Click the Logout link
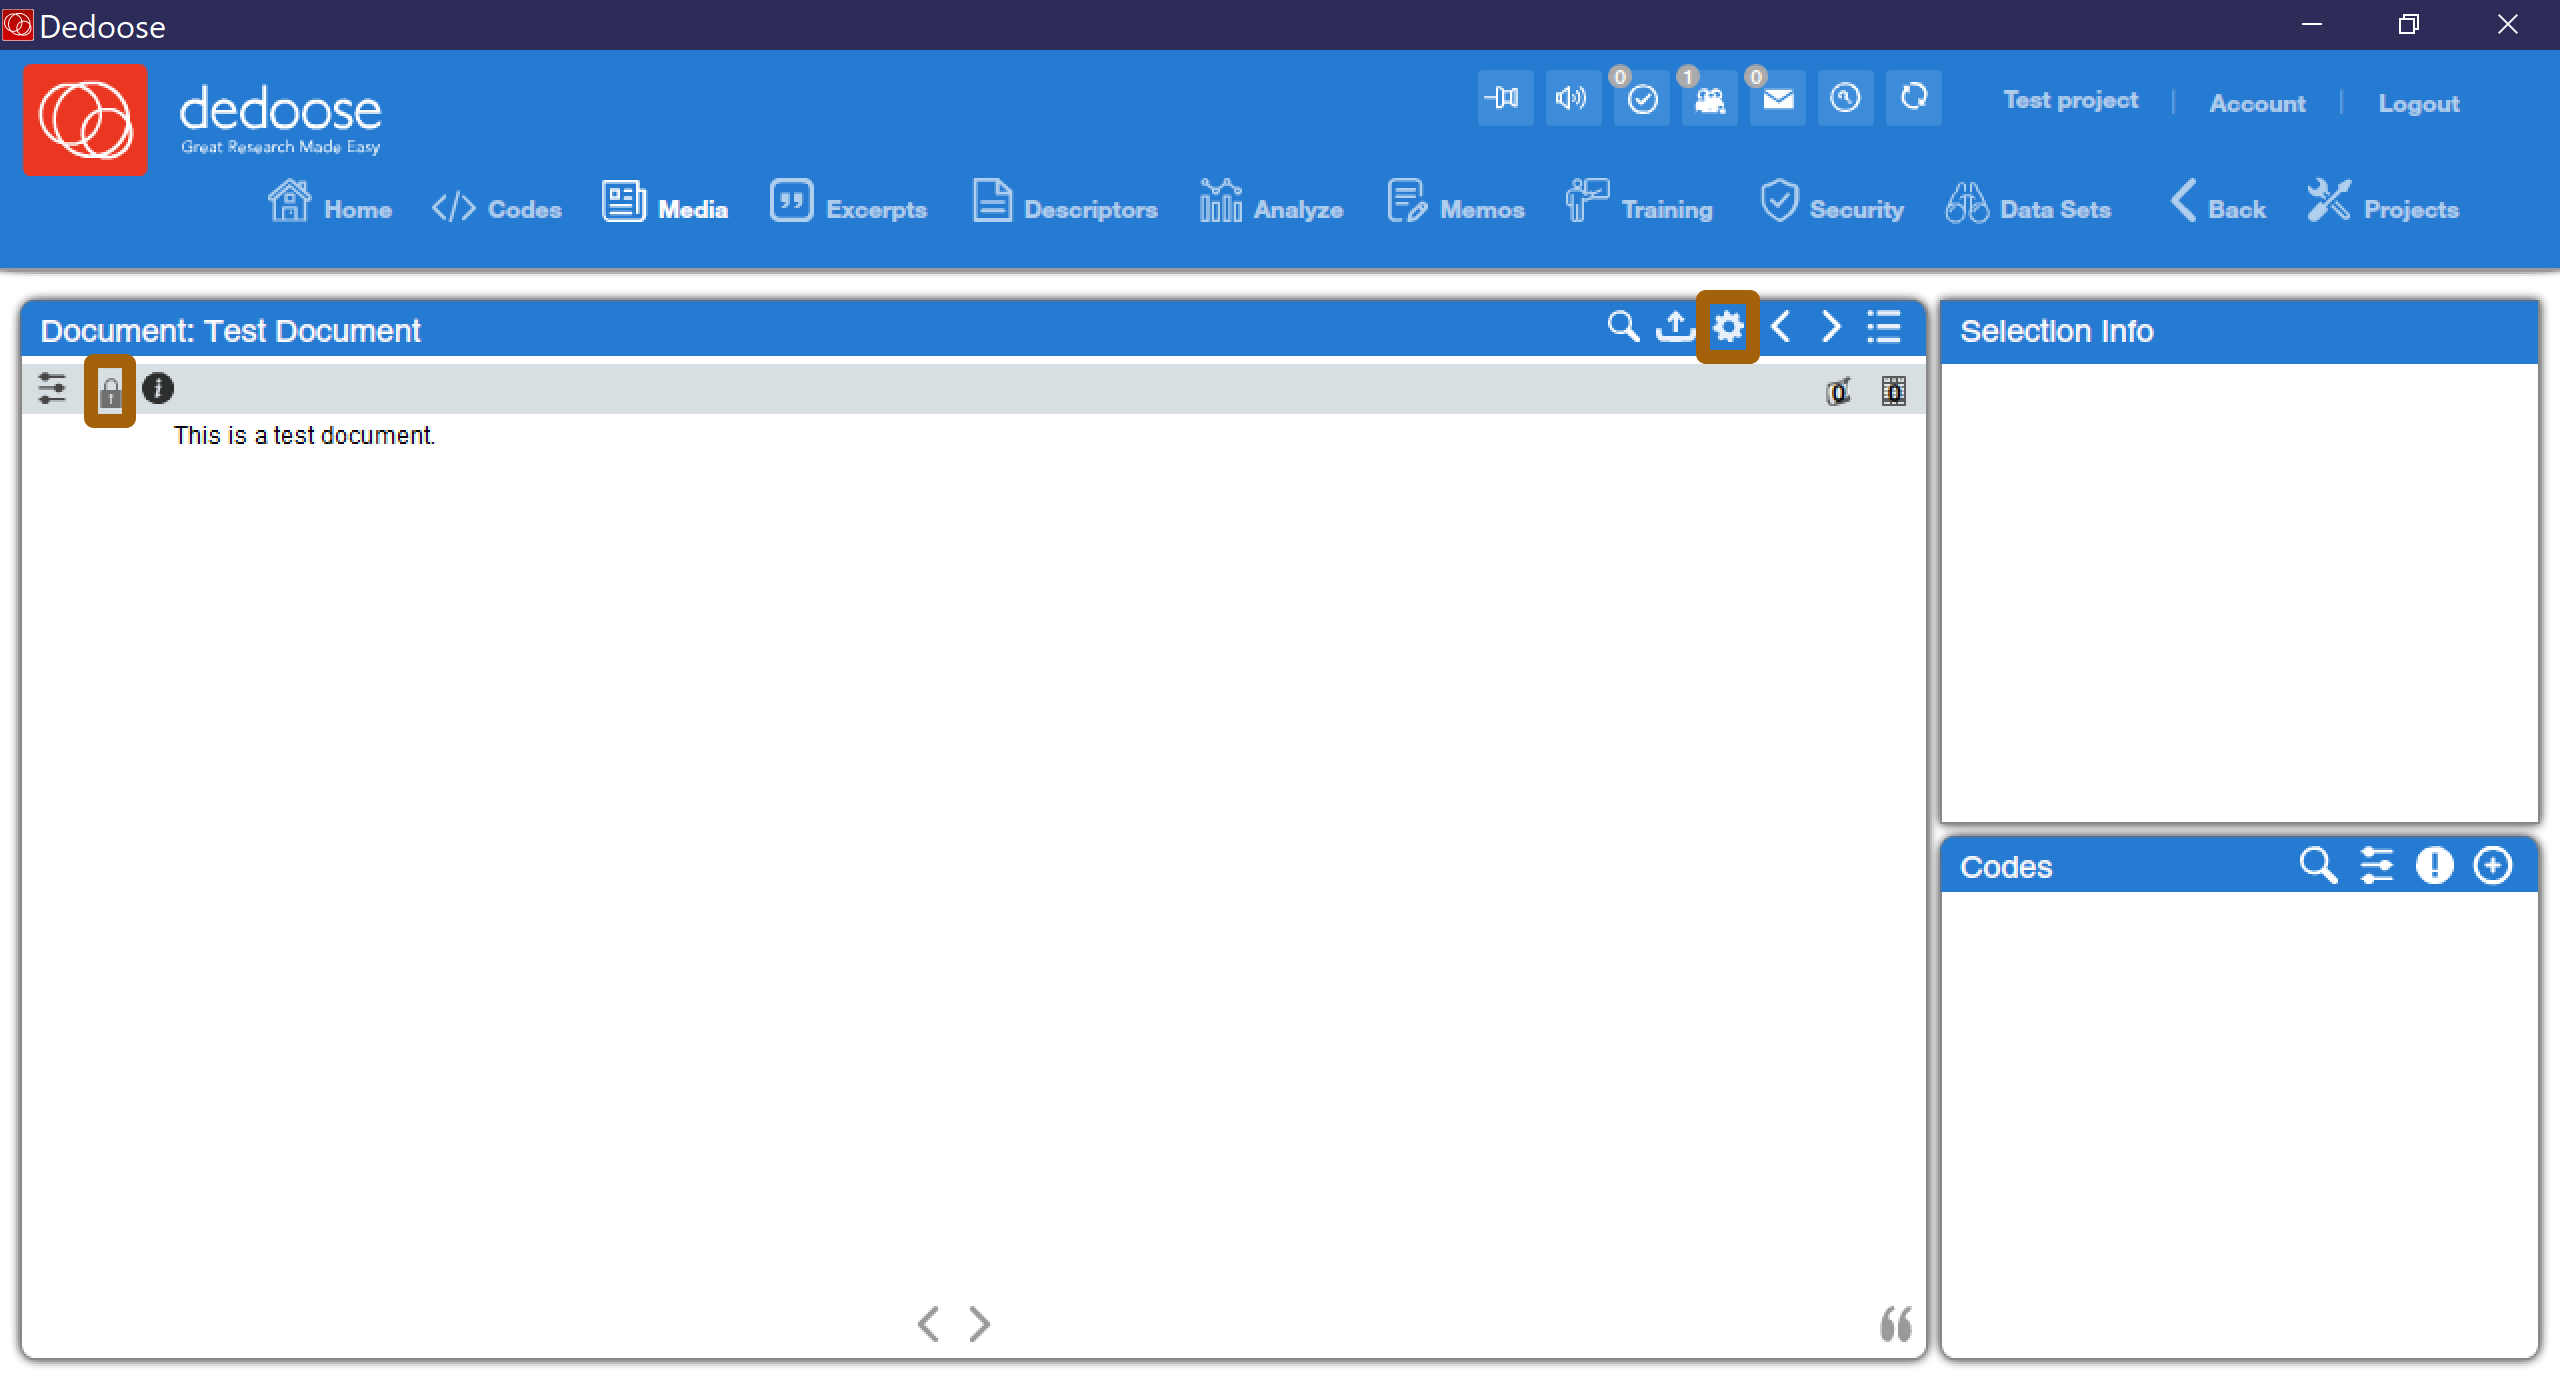The height and width of the screenshot is (1380, 2560). coord(2418,103)
